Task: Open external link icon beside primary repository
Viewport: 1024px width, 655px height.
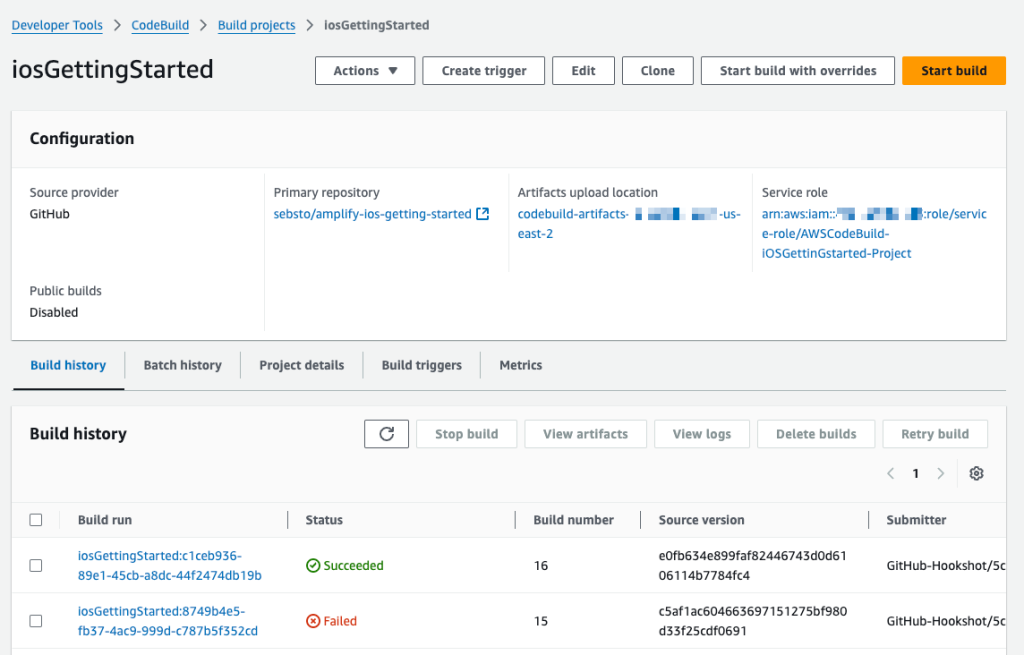Action: click(483, 214)
